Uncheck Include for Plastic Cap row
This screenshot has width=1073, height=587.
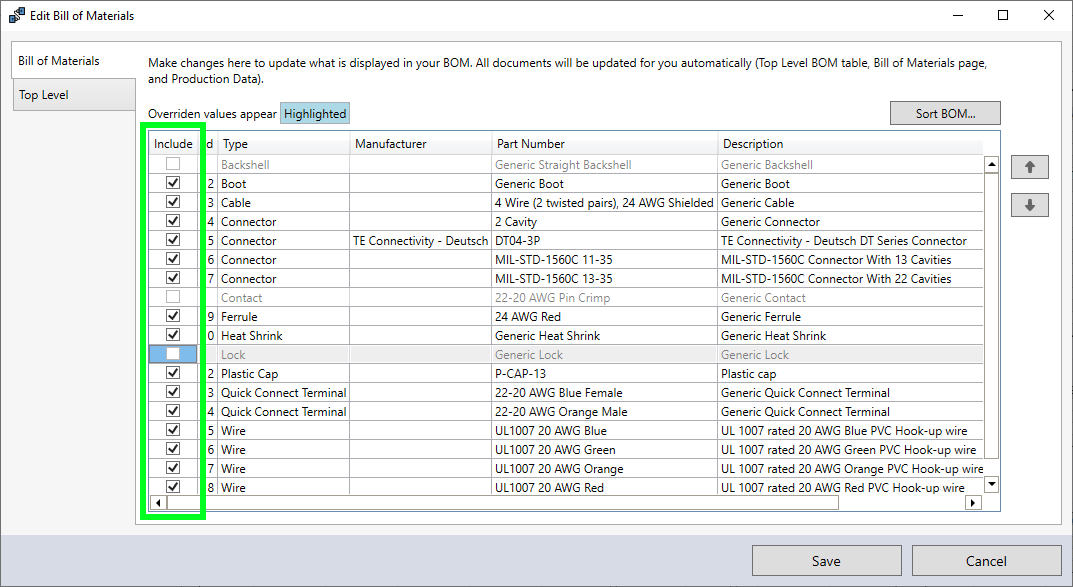click(x=173, y=373)
